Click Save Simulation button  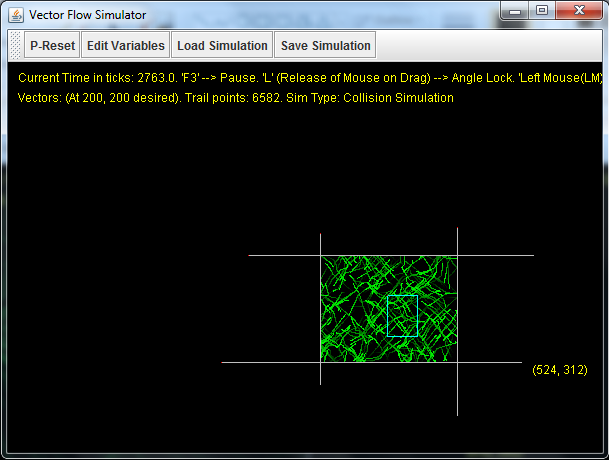325,45
